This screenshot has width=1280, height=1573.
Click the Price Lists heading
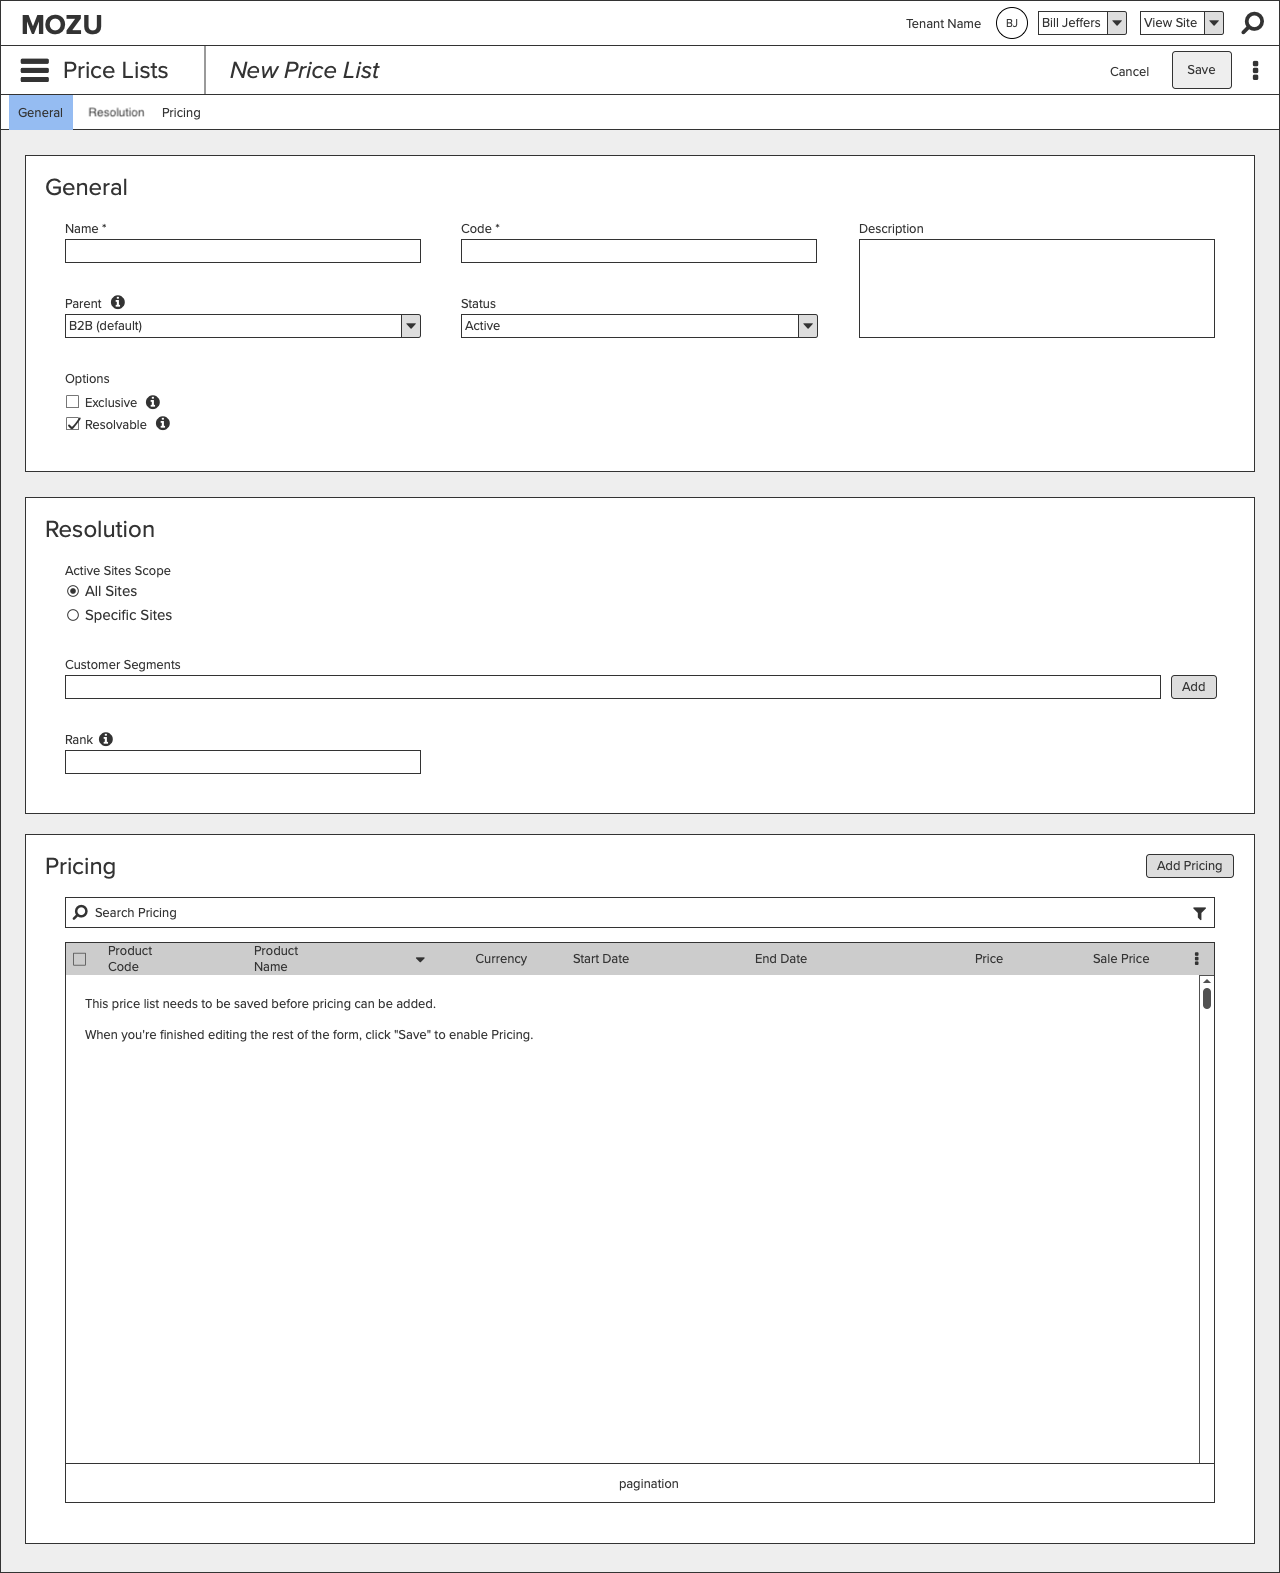click(116, 70)
